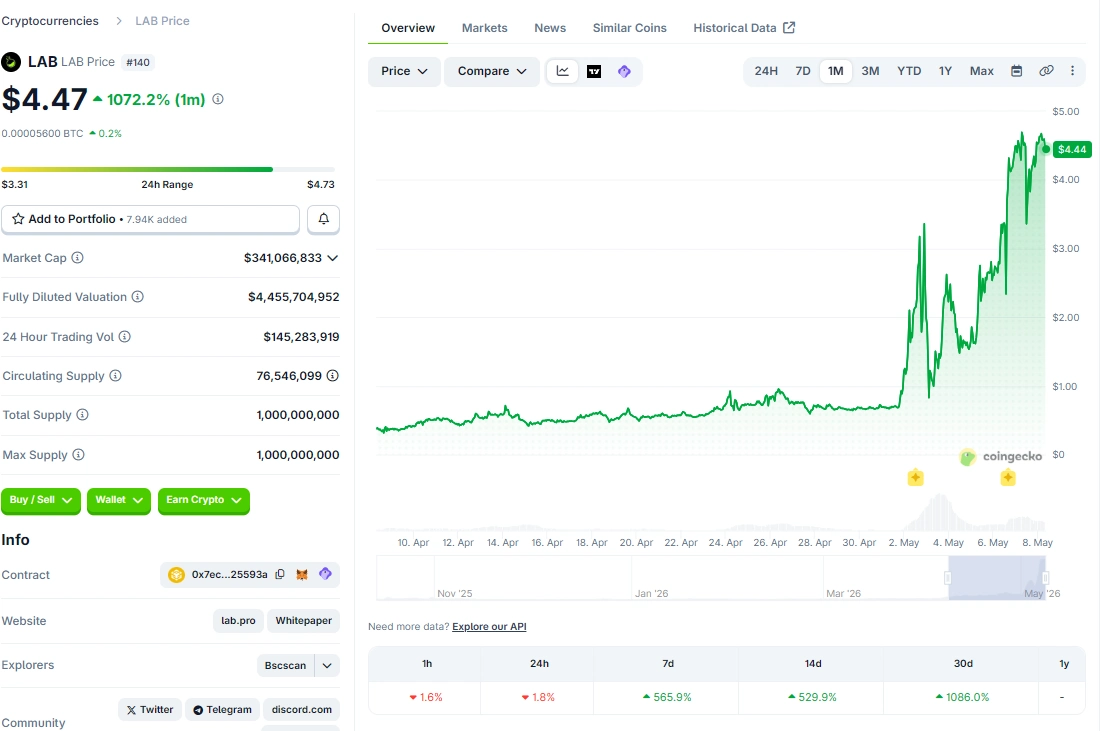The width and height of the screenshot is (1100, 731).
Task: Switch to the Overview tab
Action: click(x=408, y=28)
